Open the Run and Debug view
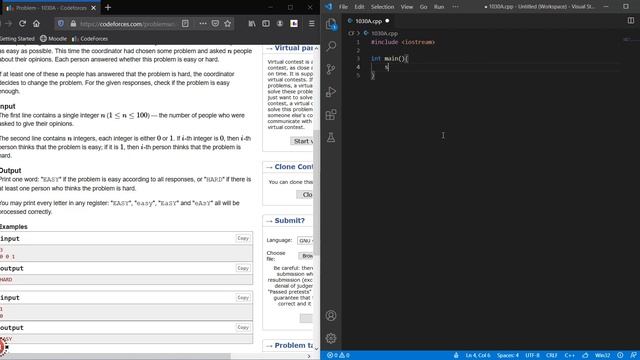Image resolution: width=640 pixels, height=360 pixels. coord(331,91)
